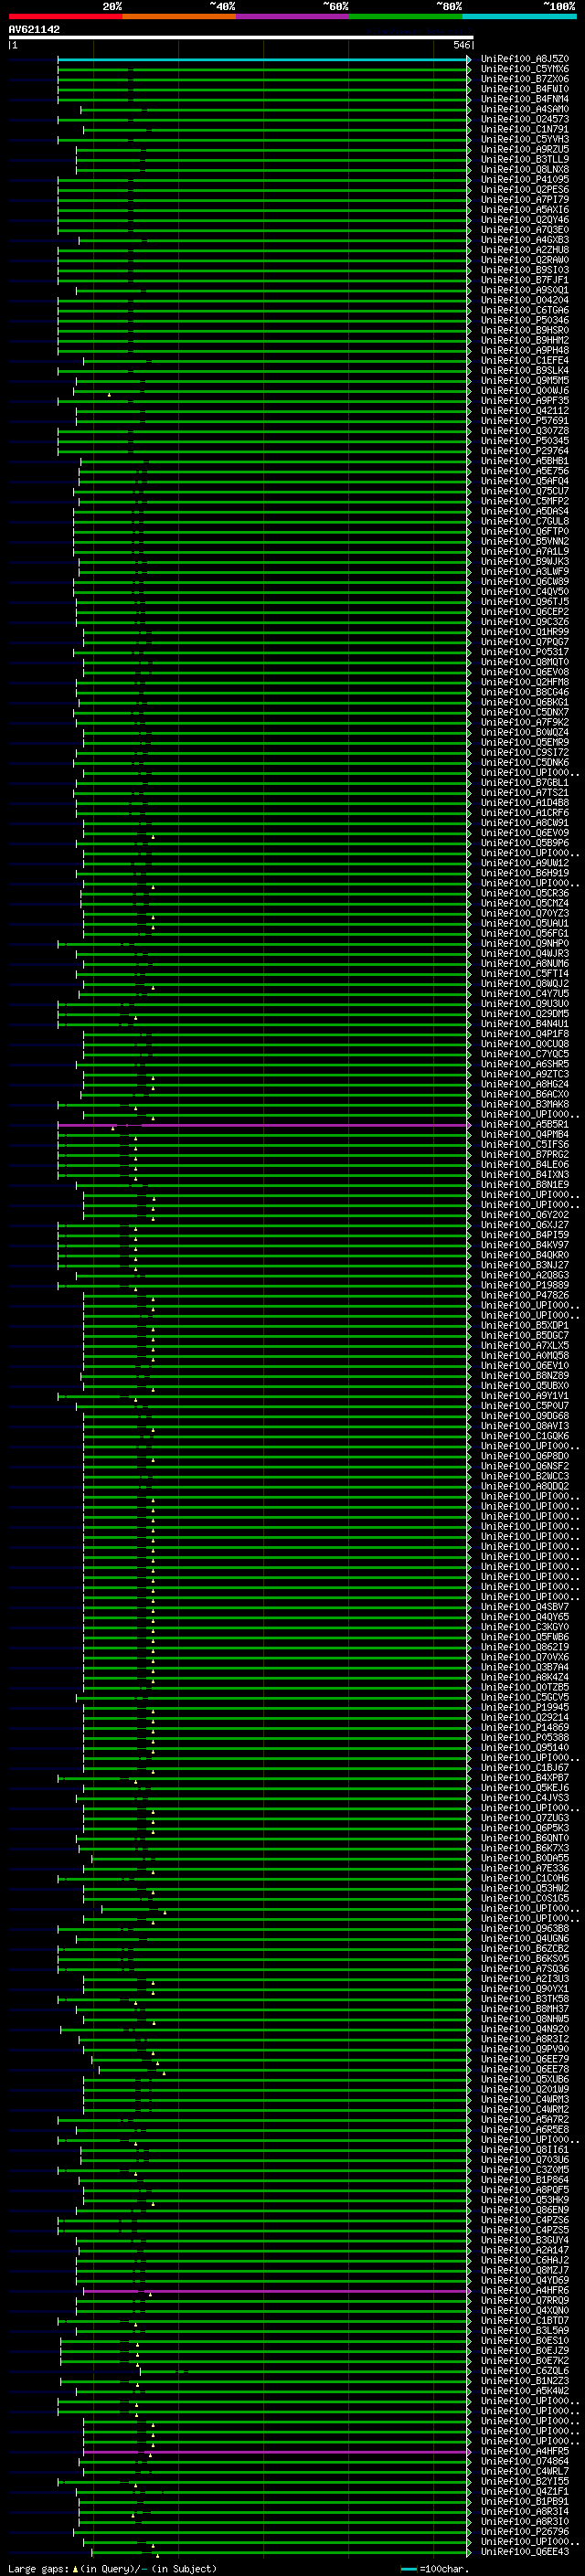Select UniRef100_Q6Y202 subject name
Image resolution: width=585 pixels, height=2576 pixels.
[525, 1214]
